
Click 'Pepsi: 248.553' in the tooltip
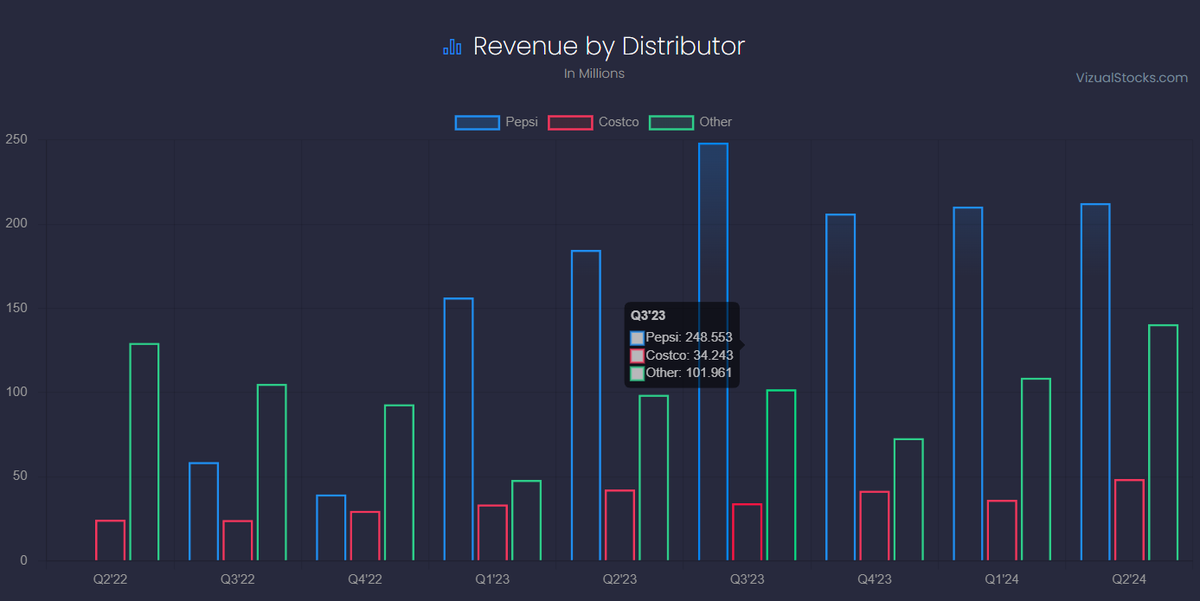689,338
